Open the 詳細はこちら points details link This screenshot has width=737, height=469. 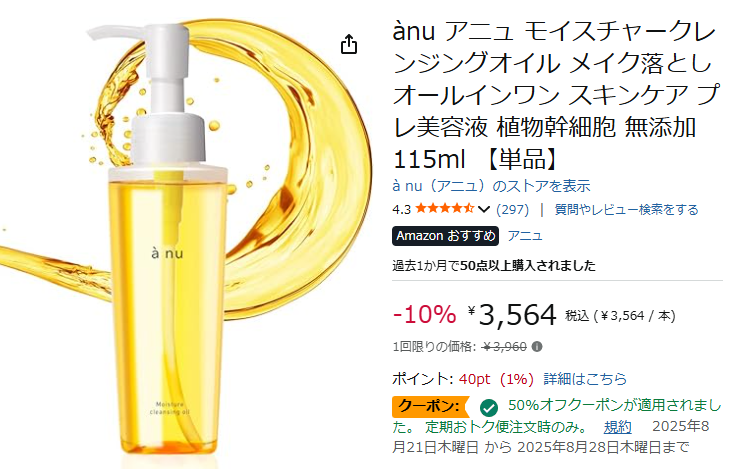click(x=585, y=379)
